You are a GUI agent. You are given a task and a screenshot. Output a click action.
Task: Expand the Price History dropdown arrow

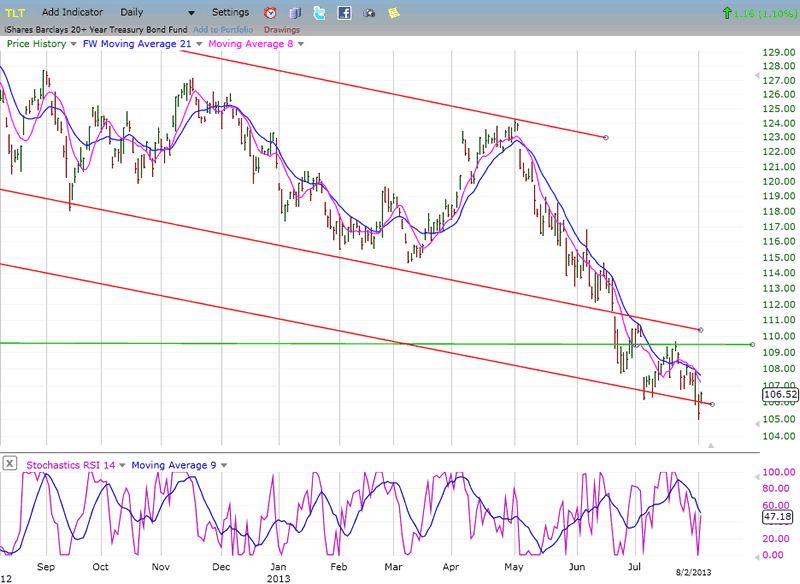click(x=74, y=44)
